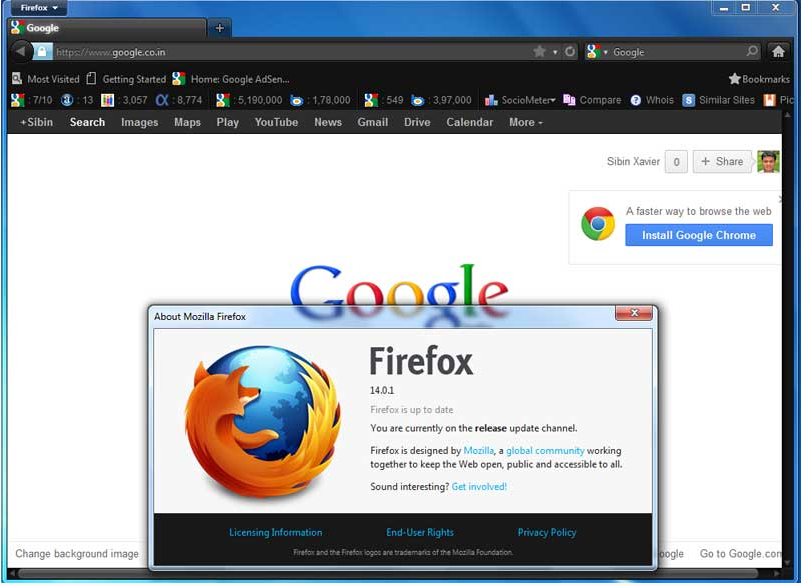Screen dimensions: 801x586
Task: Click the Firefox logo in About dialog
Action: pyautogui.click(x=263, y=421)
